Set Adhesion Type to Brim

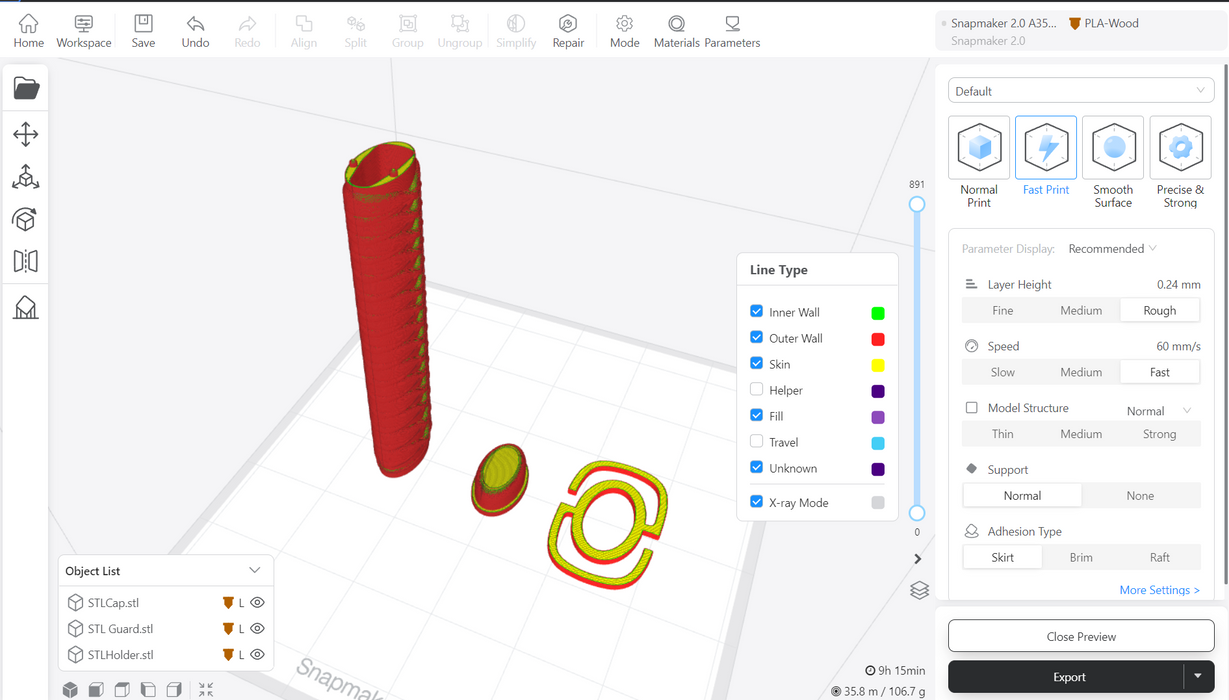1081,558
